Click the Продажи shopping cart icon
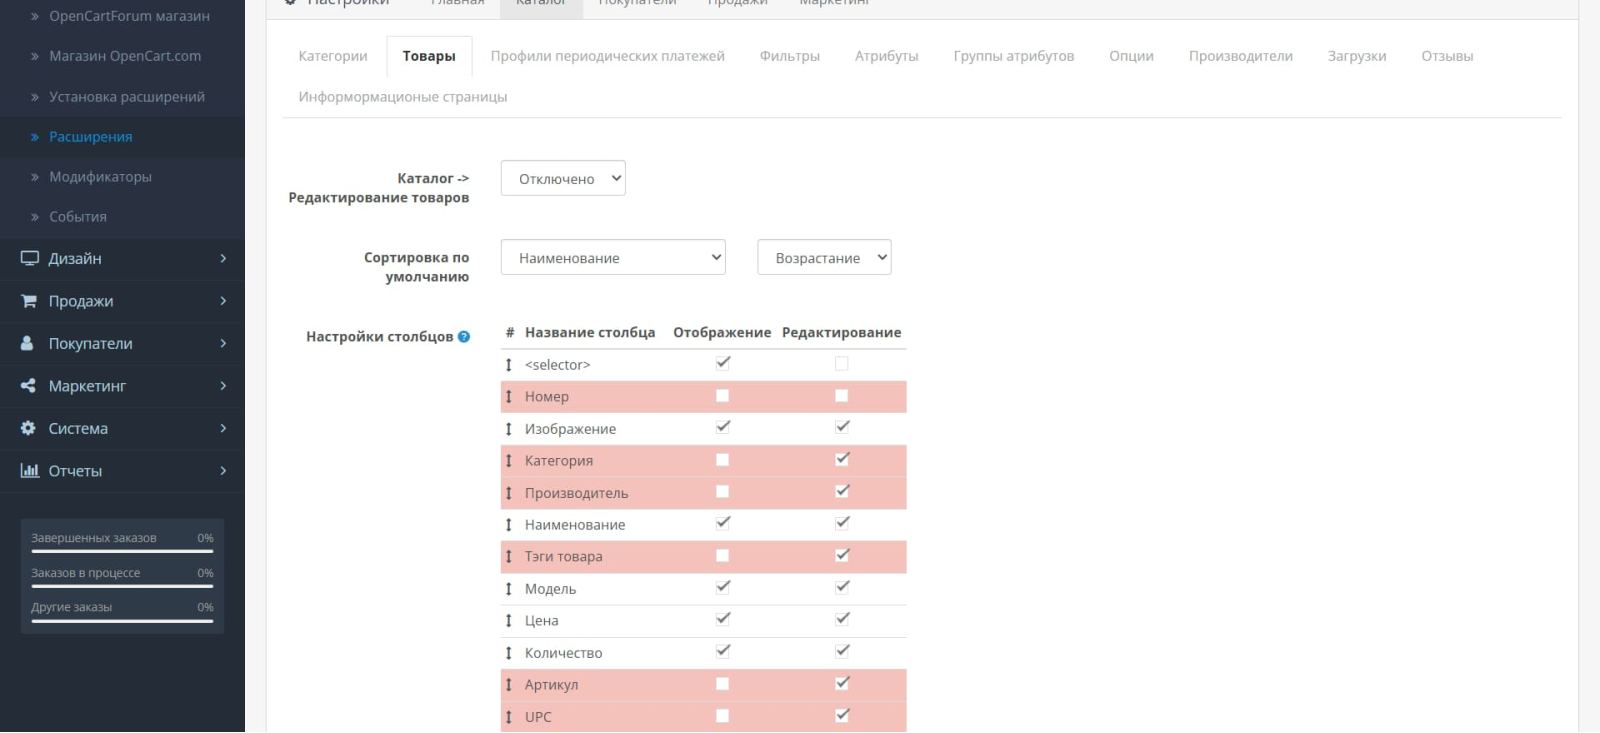 [29, 301]
